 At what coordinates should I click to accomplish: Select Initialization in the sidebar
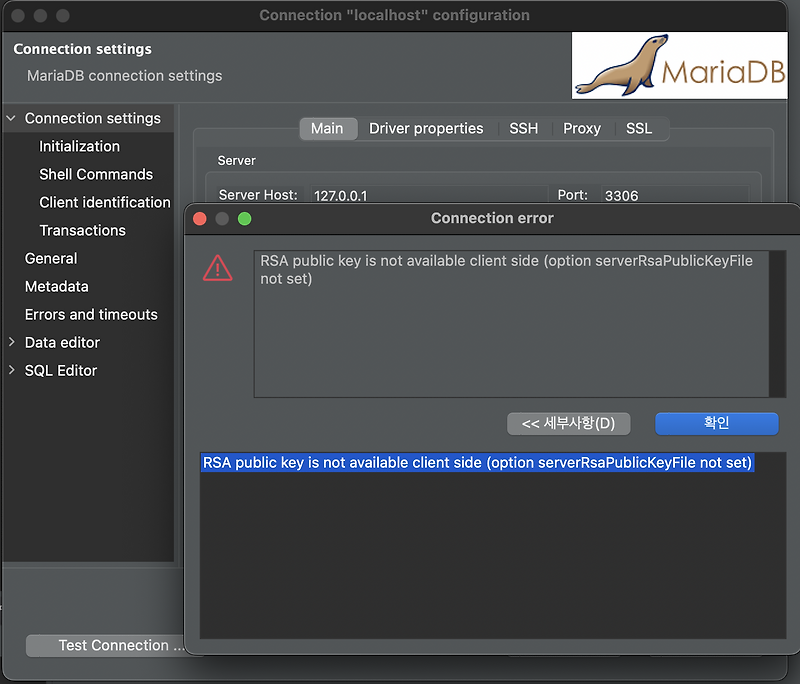click(x=82, y=146)
